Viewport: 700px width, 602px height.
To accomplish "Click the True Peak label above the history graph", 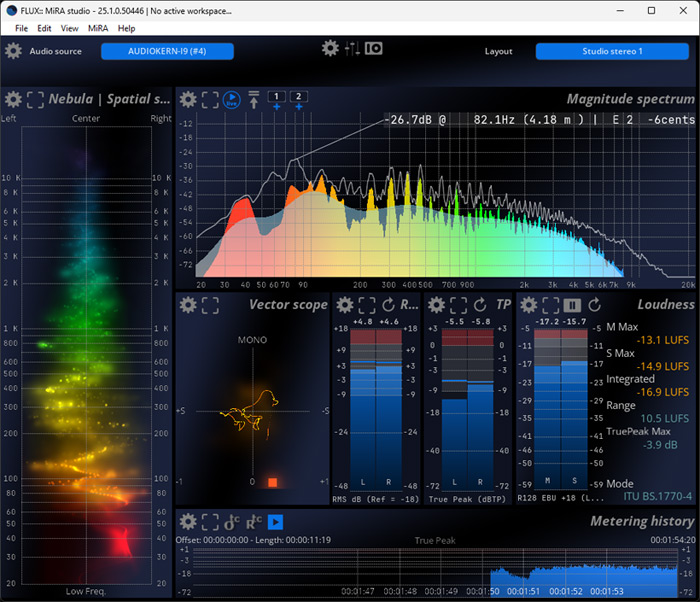I will click(x=435, y=540).
